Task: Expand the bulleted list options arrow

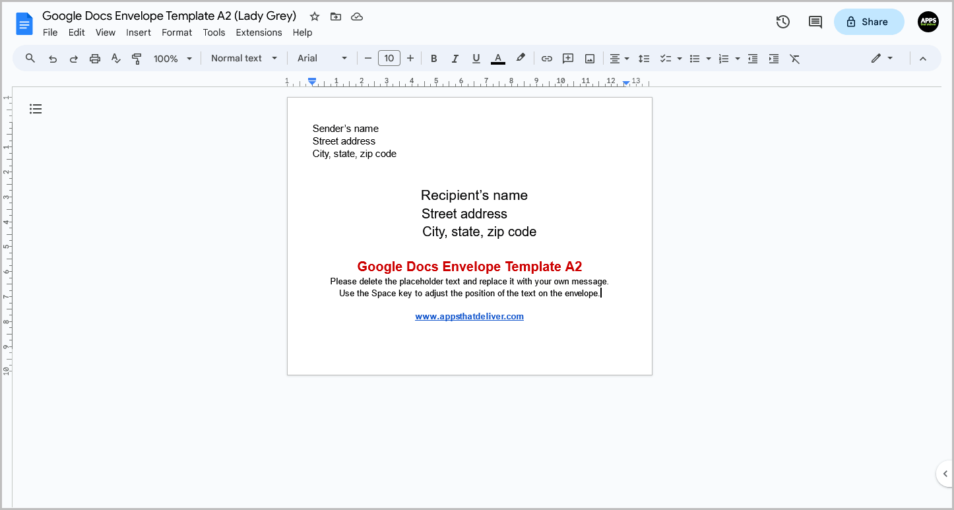Action: (708, 59)
